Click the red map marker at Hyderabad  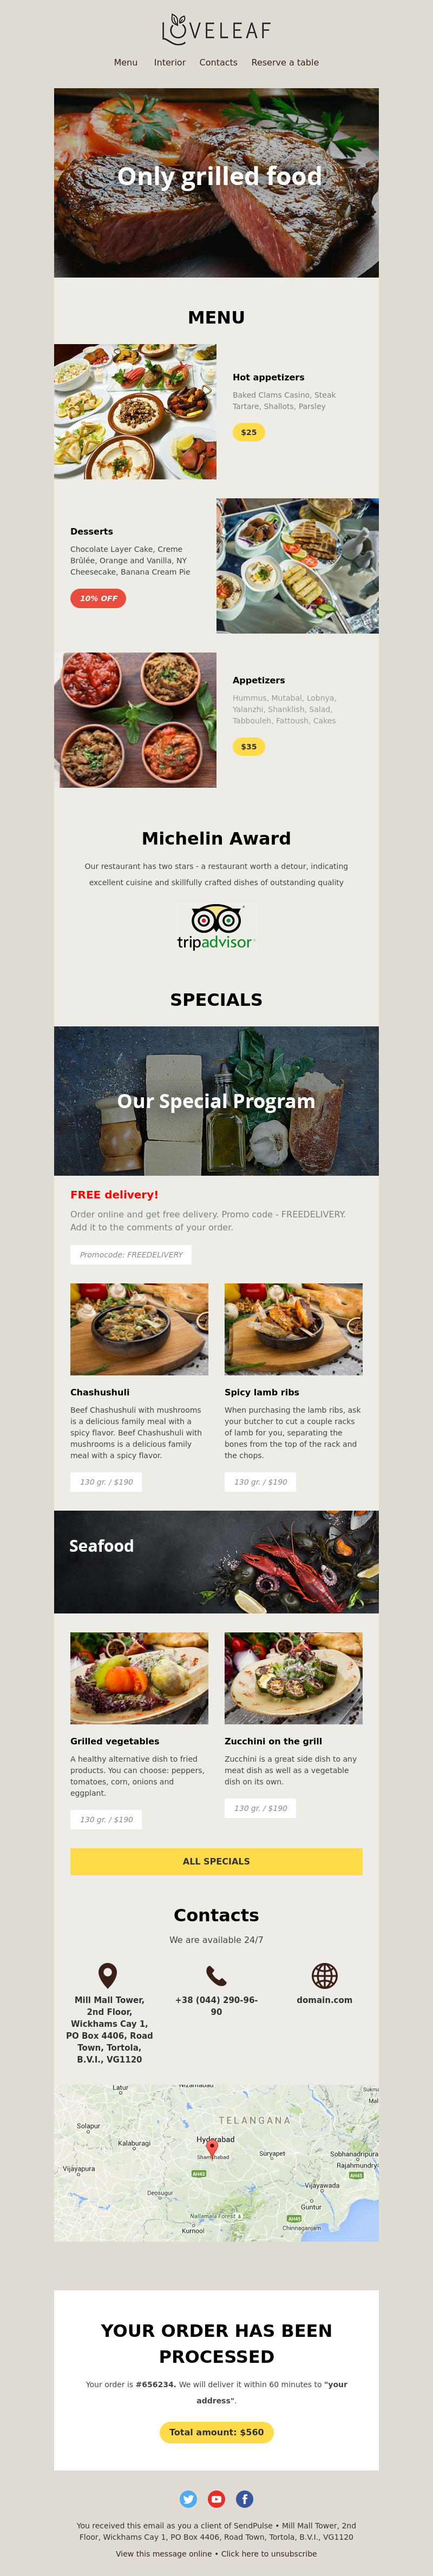(x=212, y=2147)
